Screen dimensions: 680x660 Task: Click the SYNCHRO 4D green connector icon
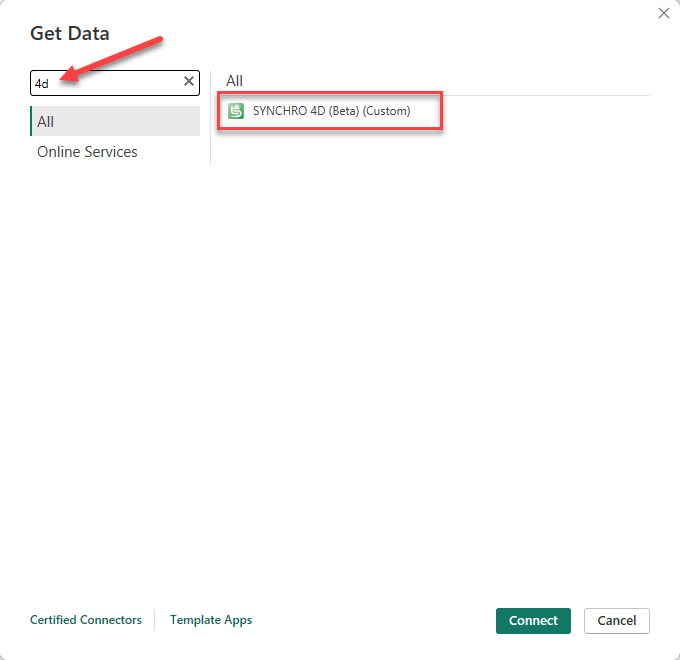coord(236,111)
